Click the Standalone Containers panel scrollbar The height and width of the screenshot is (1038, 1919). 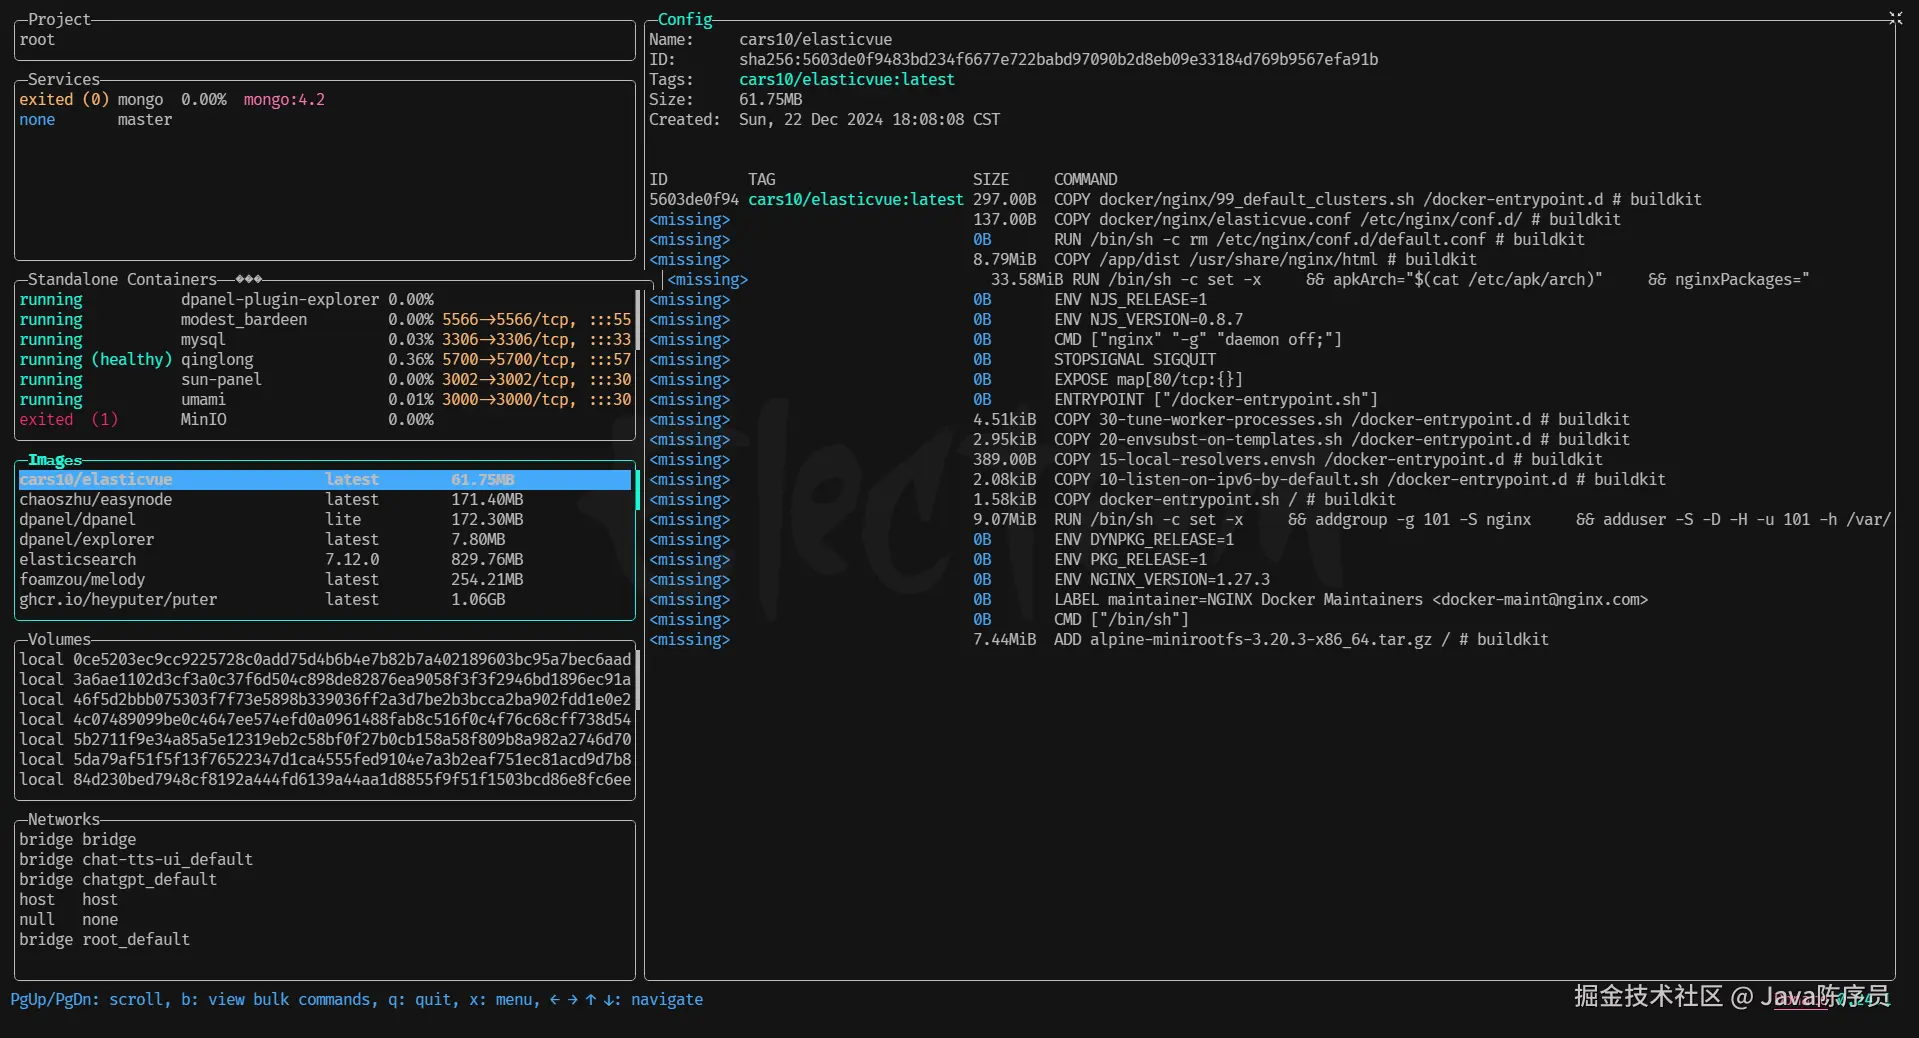tap(637, 320)
